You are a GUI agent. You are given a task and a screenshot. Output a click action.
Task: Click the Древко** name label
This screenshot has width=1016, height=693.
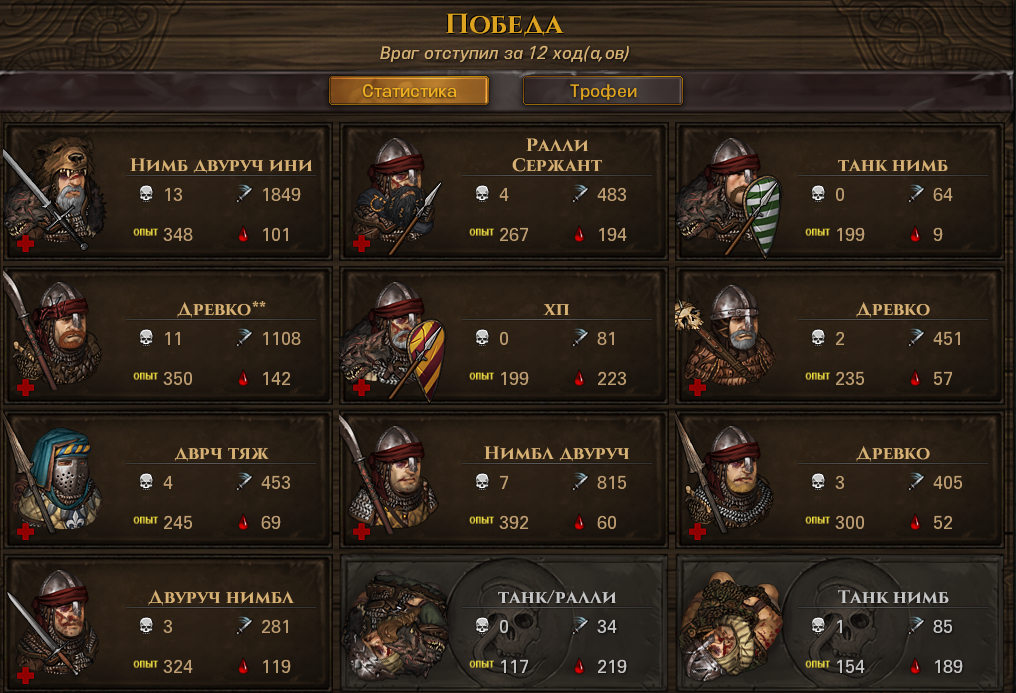(222, 309)
